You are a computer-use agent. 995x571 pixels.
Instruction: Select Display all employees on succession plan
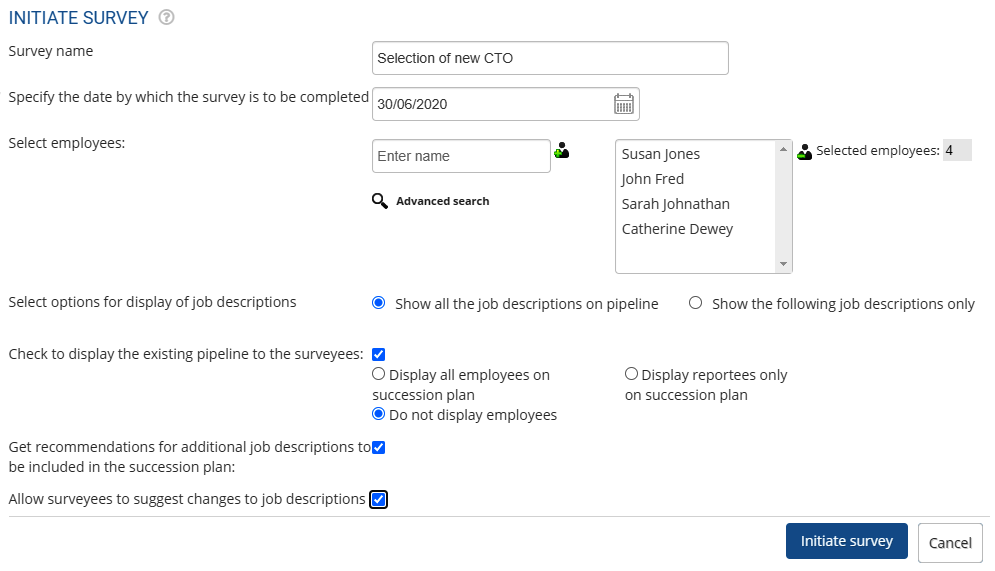tap(378, 374)
